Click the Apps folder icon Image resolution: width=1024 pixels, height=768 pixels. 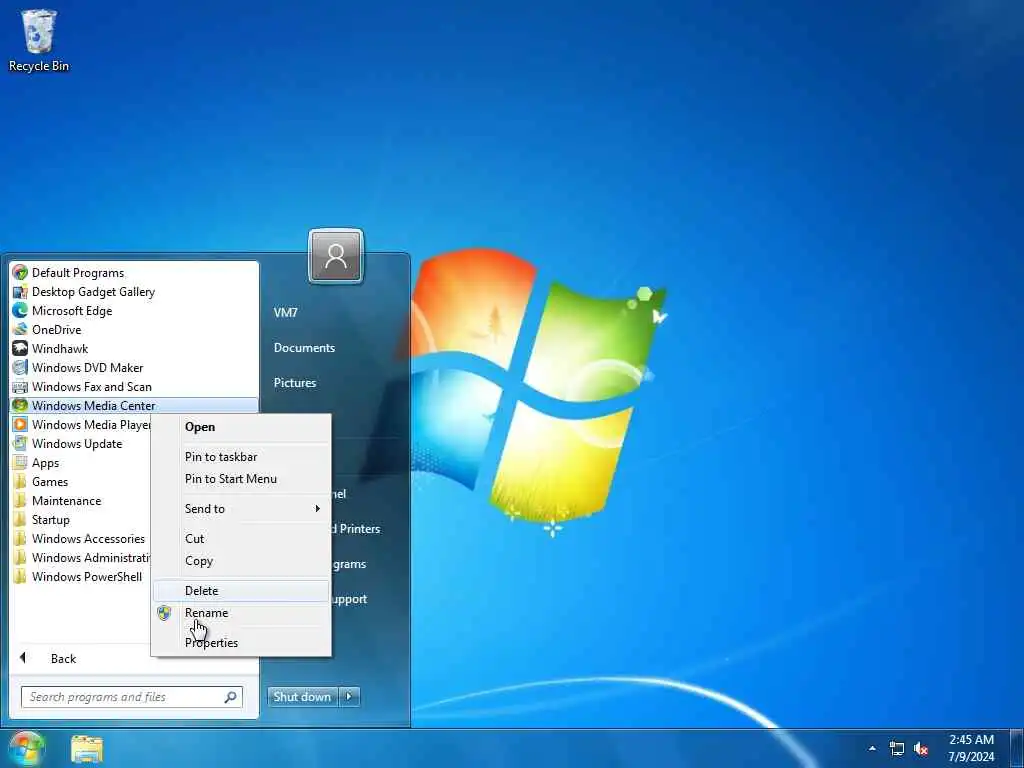(20, 462)
